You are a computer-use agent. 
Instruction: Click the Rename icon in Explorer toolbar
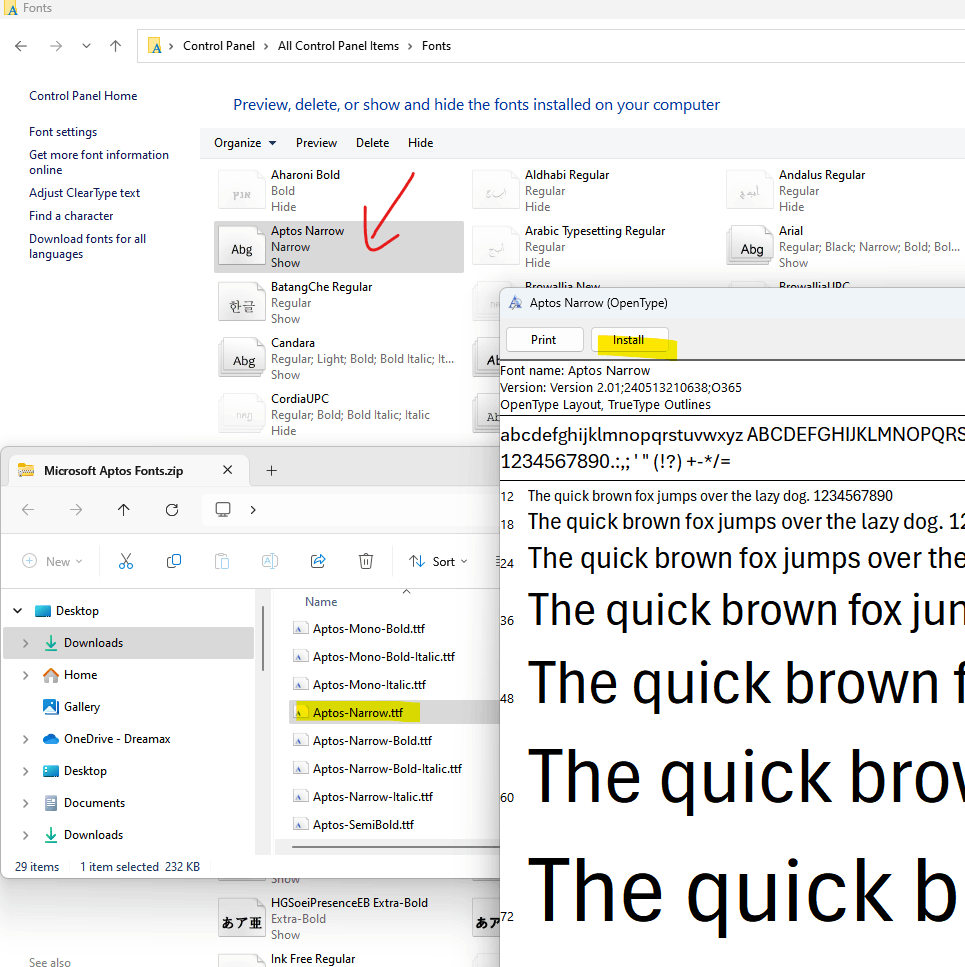tap(269, 561)
